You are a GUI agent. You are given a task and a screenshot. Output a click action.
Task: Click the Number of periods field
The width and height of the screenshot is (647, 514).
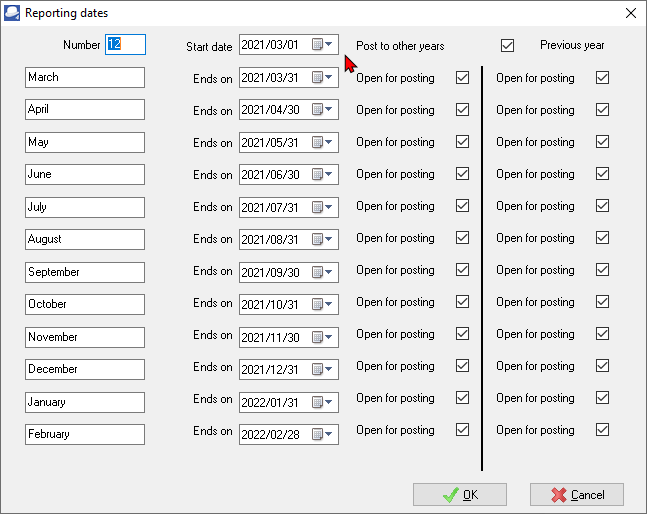coord(125,45)
